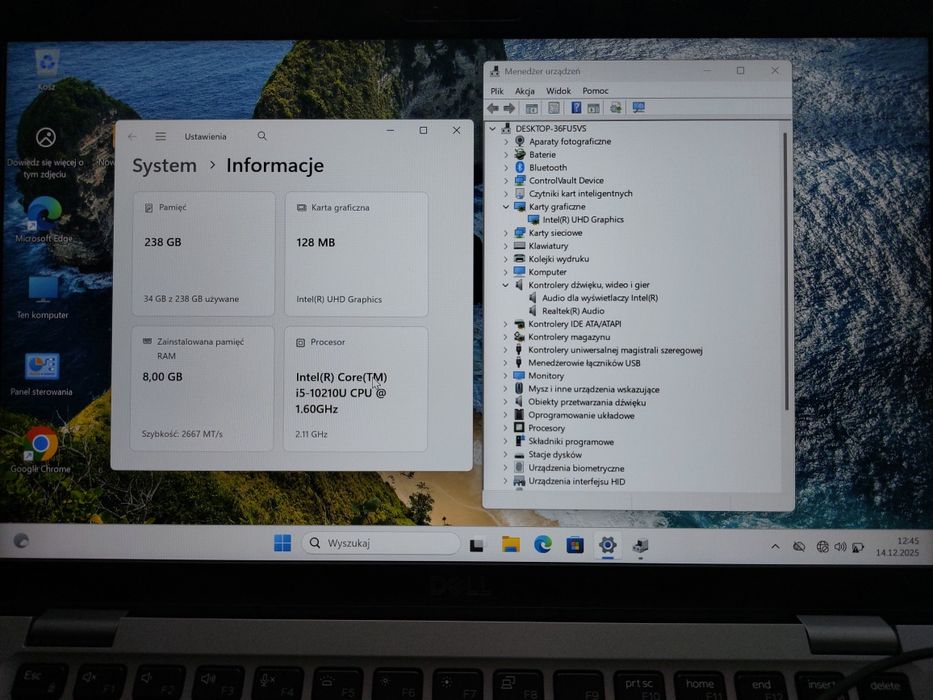This screenshot has height=700, width=933.
Task: Open Ten komputer desktop icon
Action: (43, 298)
